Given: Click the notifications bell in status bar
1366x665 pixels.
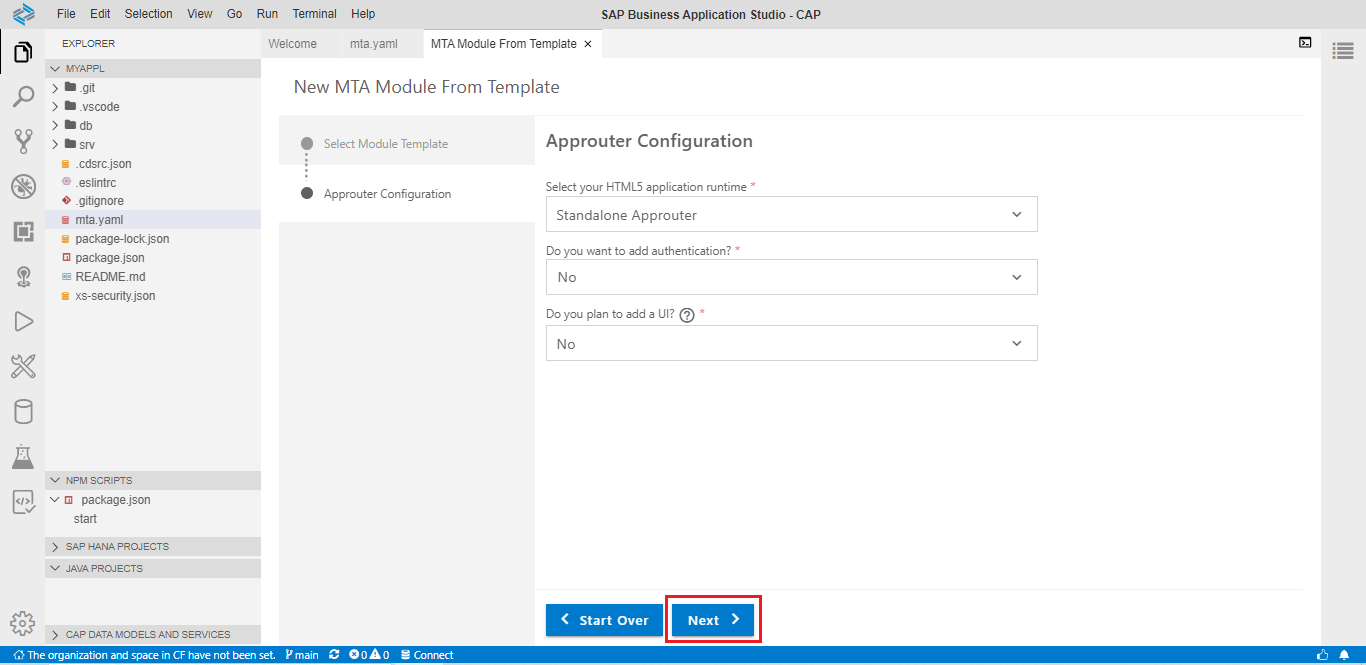Looking at the screenshot, I should tap(1345, 655).
